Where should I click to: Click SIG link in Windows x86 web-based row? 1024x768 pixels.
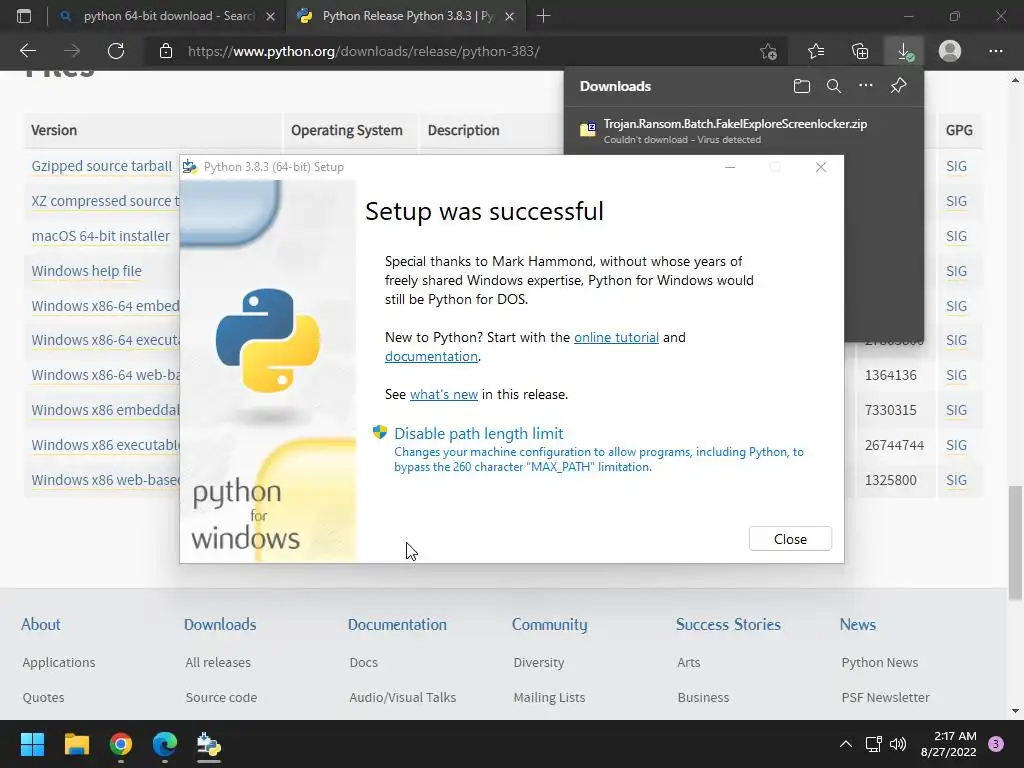(x=956, y=480)
